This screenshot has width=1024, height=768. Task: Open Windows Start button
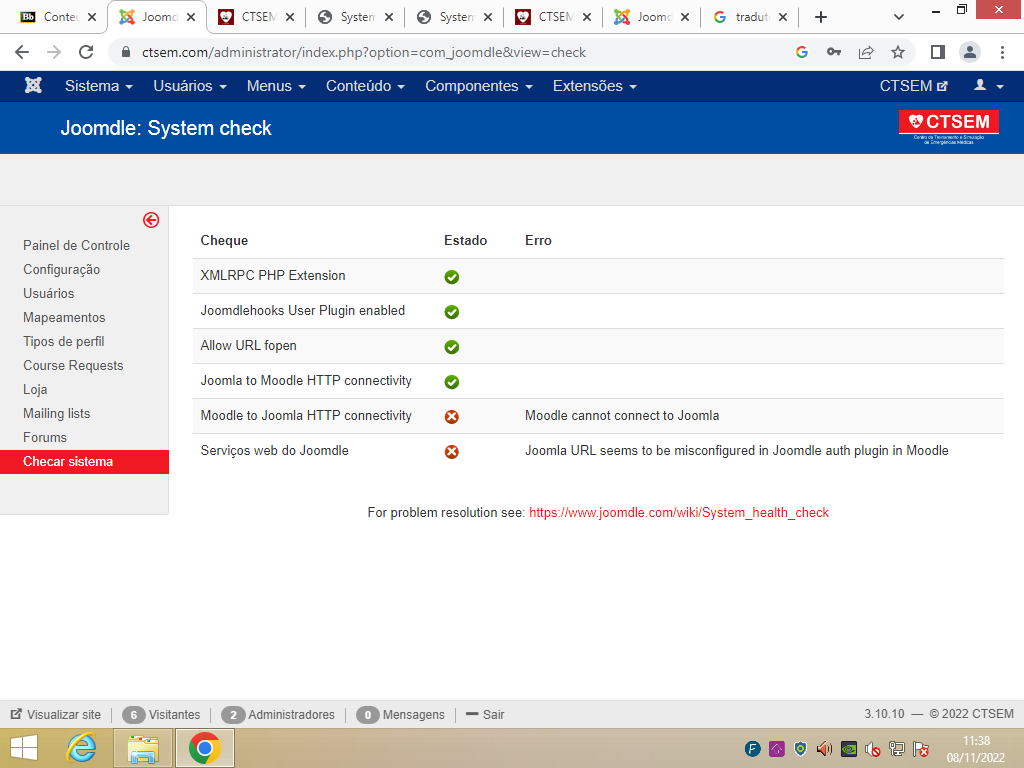24,748
